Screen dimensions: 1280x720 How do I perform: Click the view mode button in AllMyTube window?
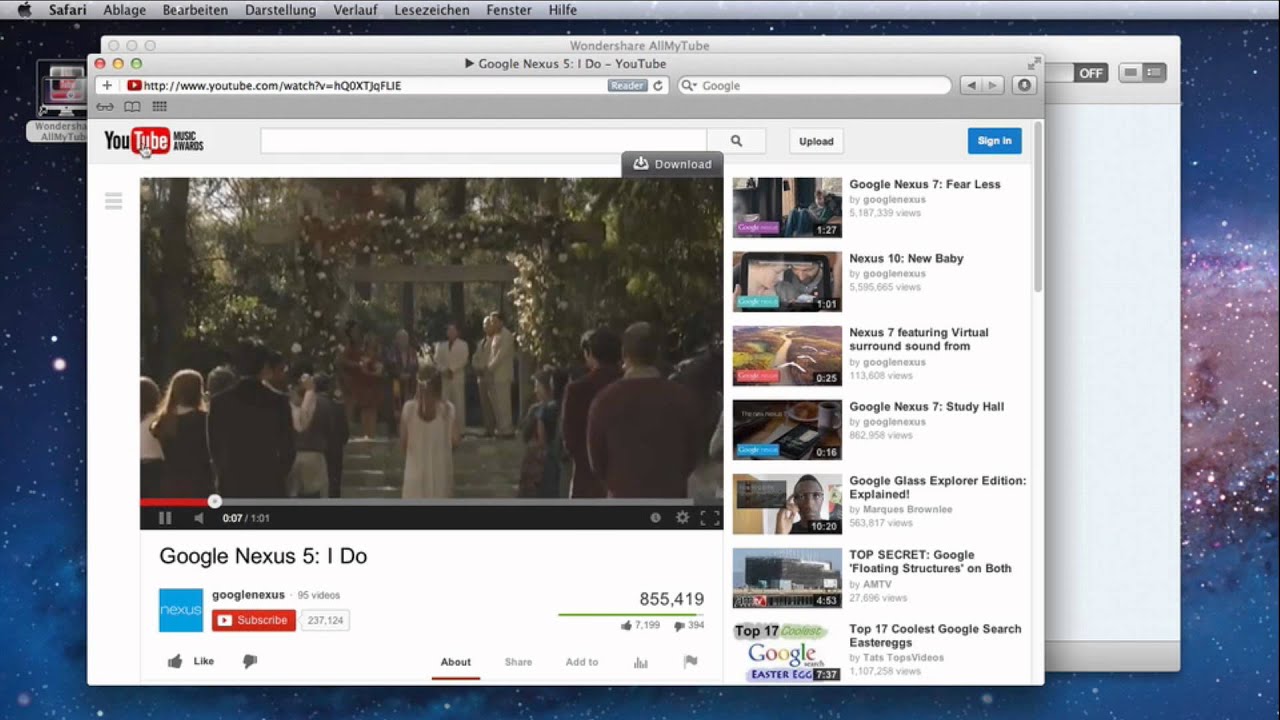pos(1142,73)
